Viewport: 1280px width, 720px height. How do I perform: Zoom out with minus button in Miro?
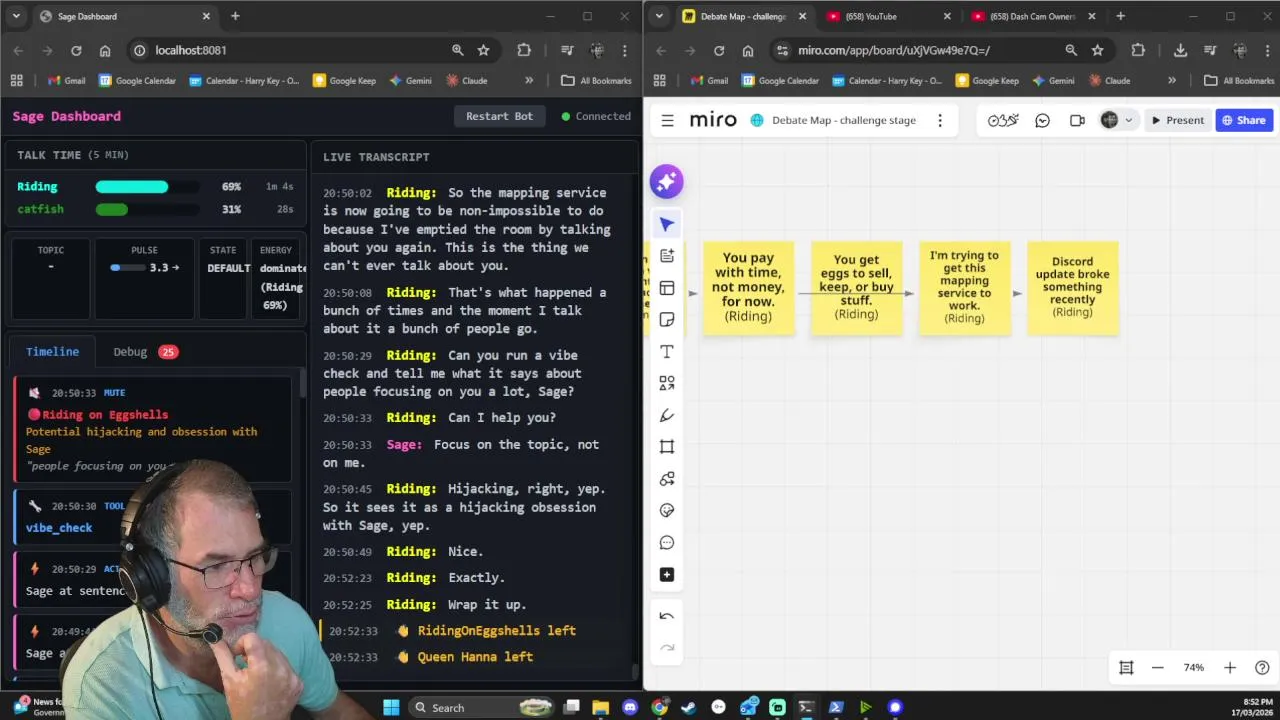click(x=1158, y=668)
